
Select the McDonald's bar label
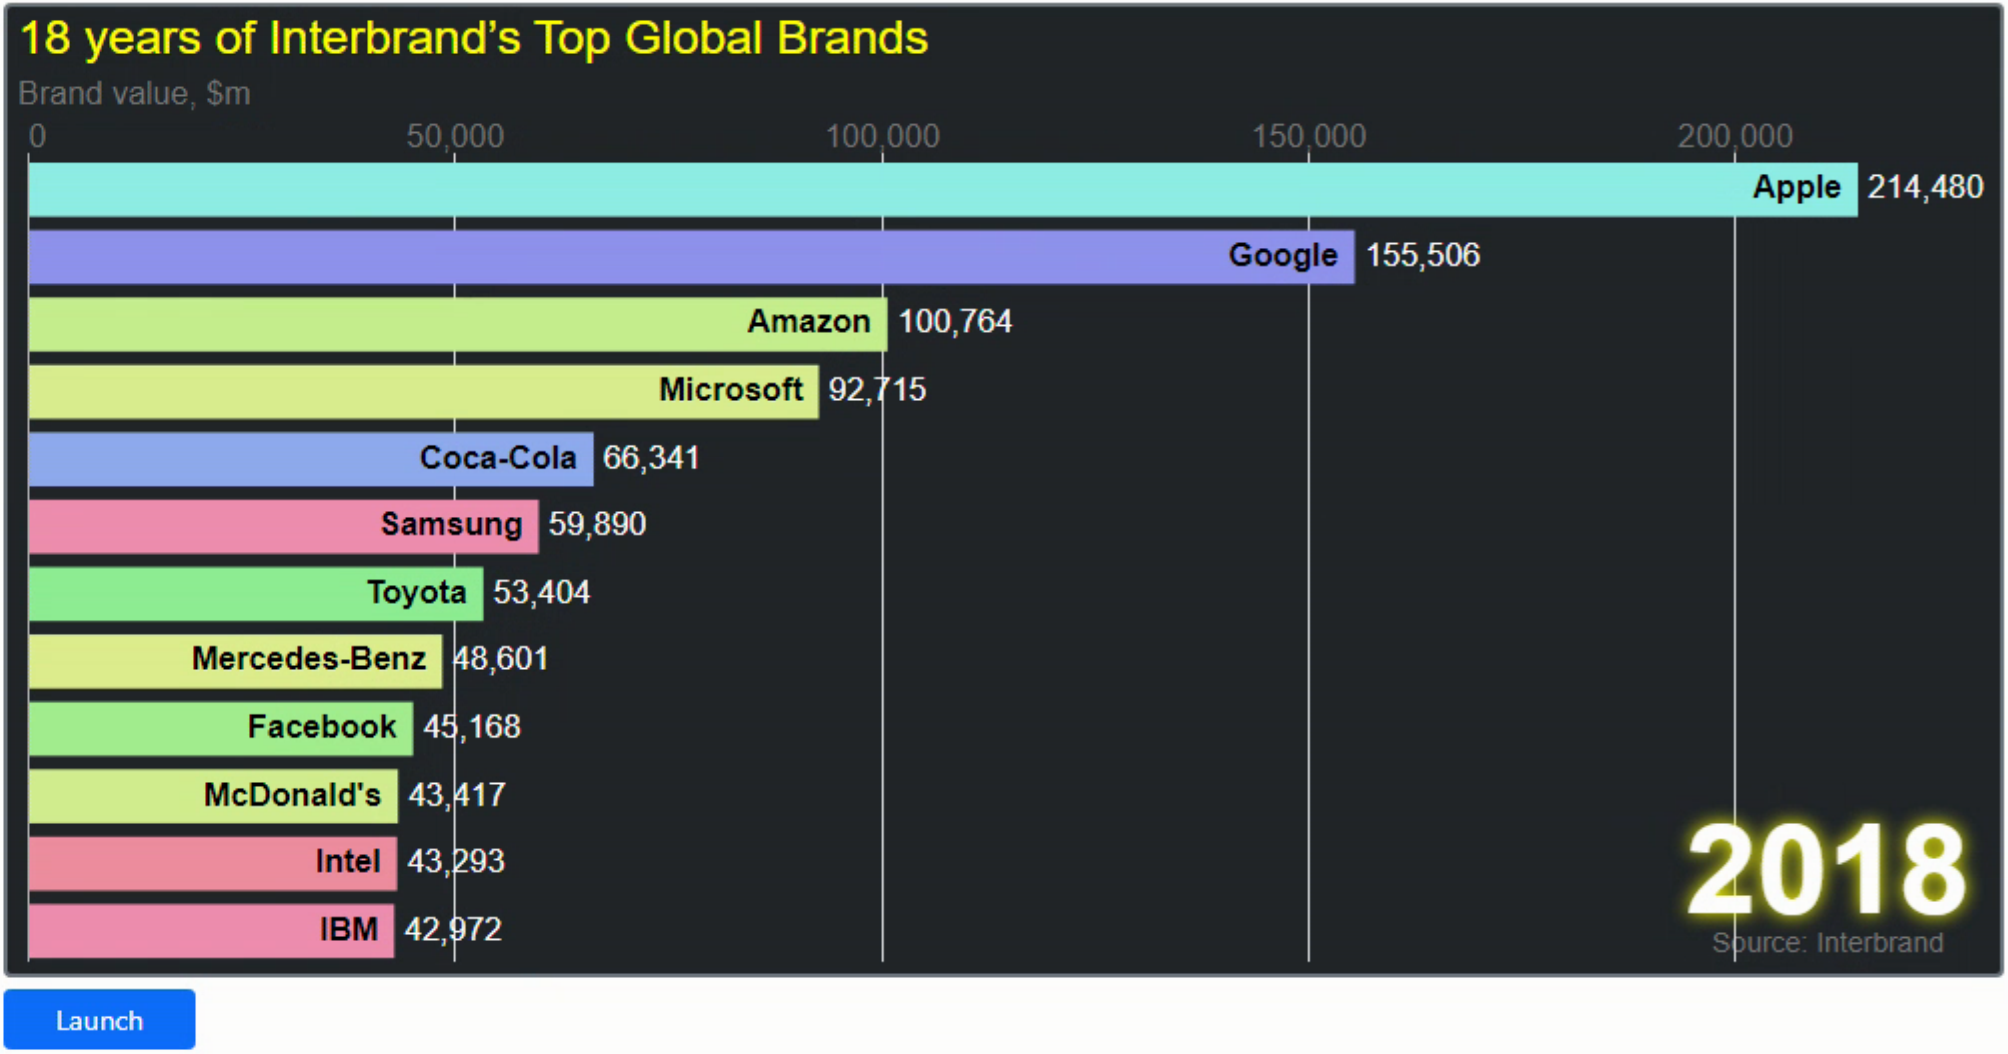tap(292, 794)
